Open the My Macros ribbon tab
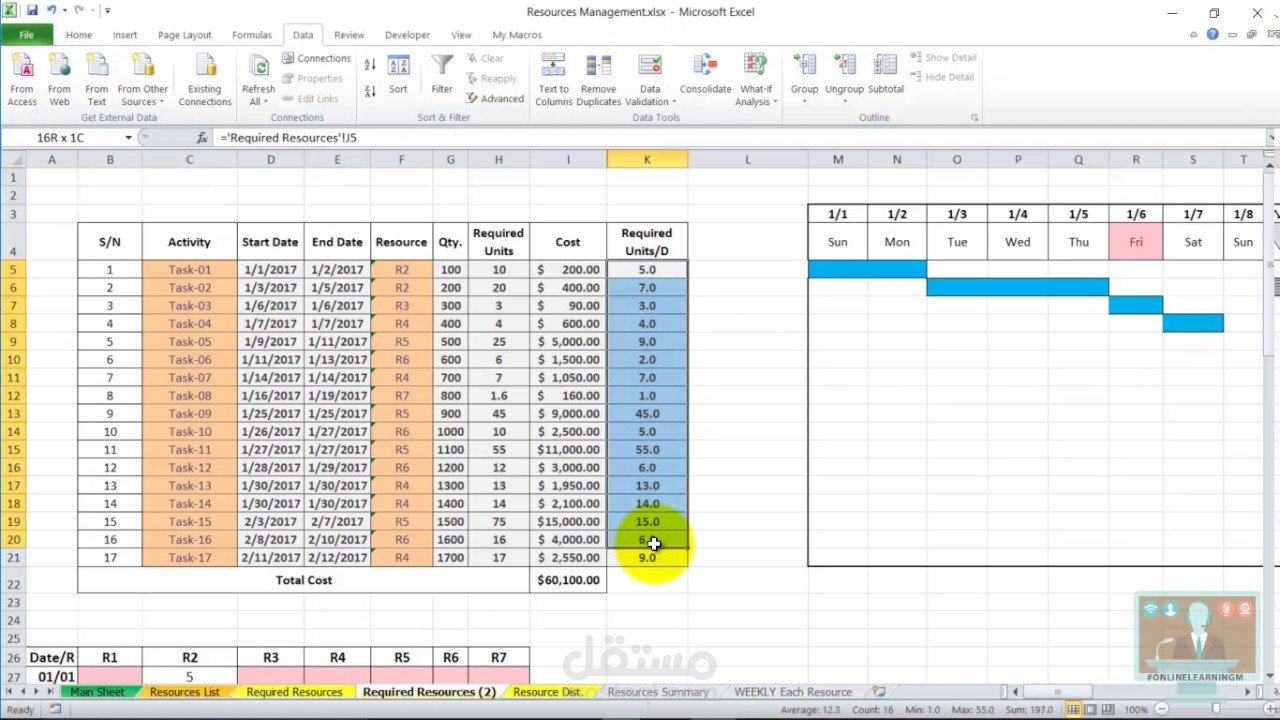The height and width of the screenshot is (720, 1280). coord(517,35)
